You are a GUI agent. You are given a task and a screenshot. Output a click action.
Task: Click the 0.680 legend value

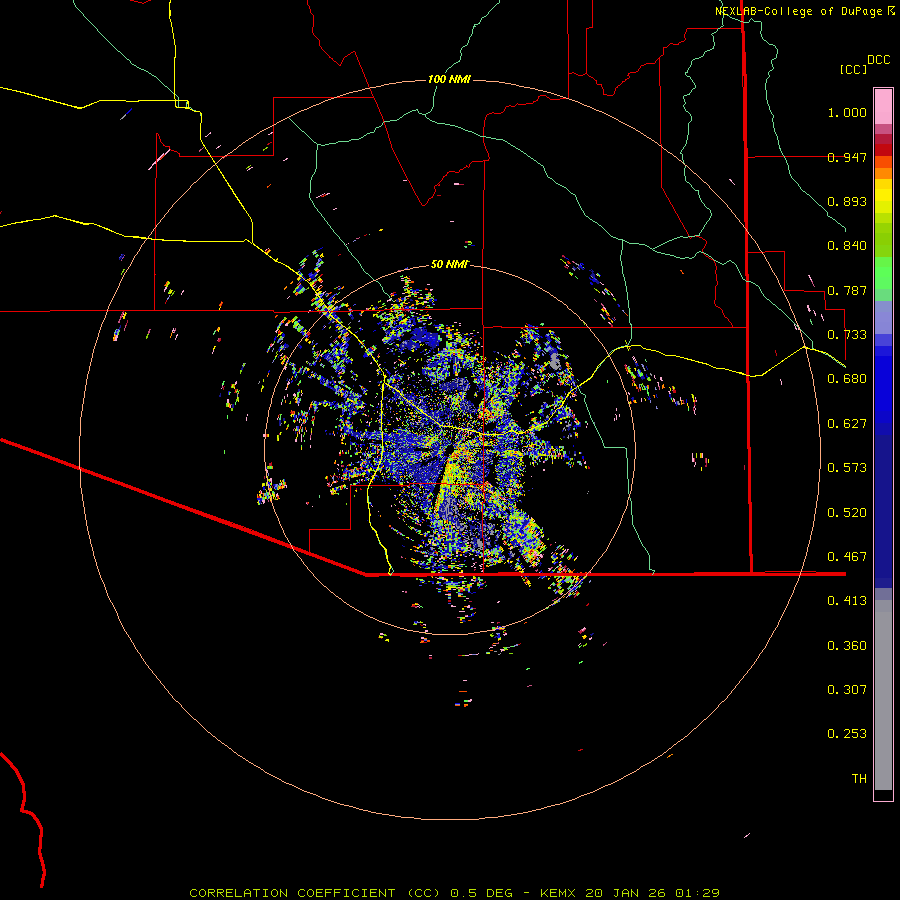coord(847,379)
